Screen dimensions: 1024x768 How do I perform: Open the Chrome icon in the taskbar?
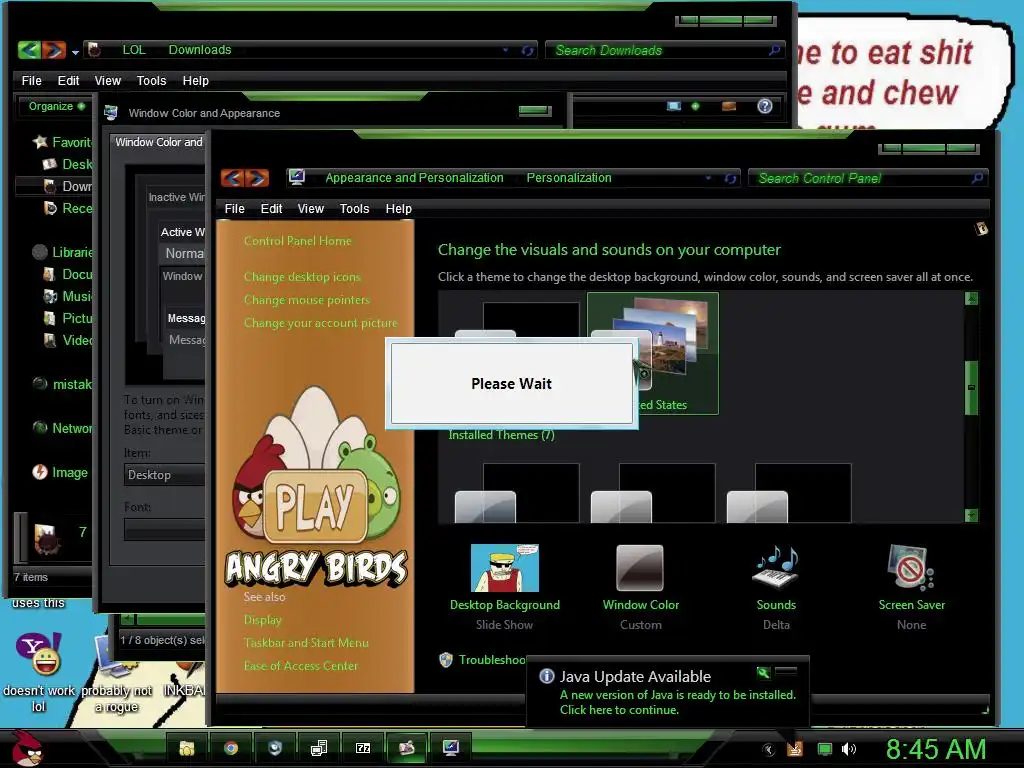231,748
